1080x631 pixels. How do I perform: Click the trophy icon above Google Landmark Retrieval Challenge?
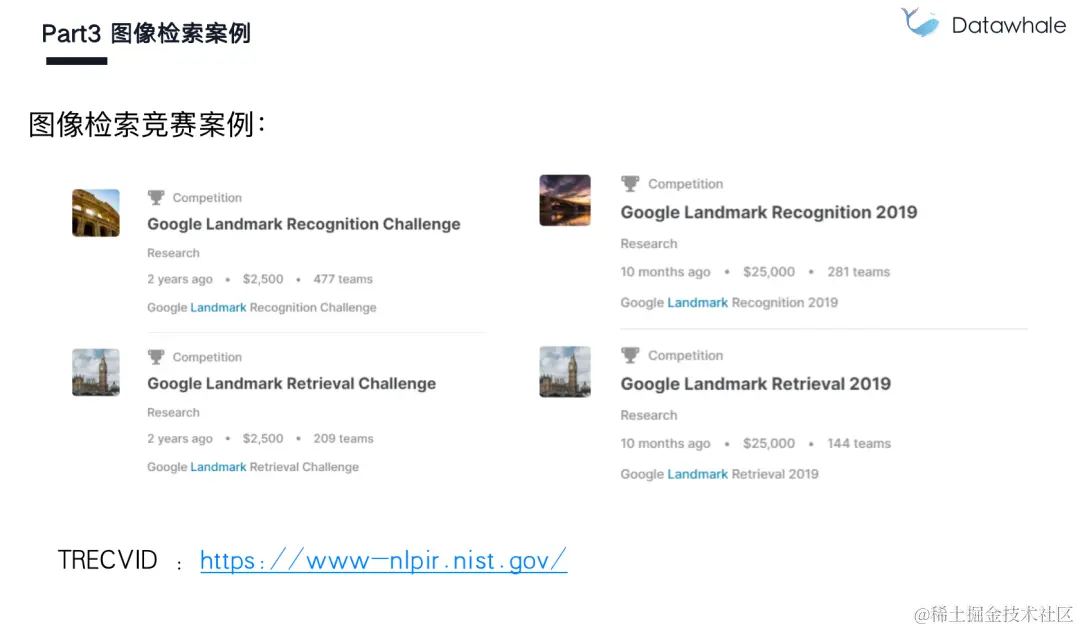pyautogui.click(x=156, y=357)
